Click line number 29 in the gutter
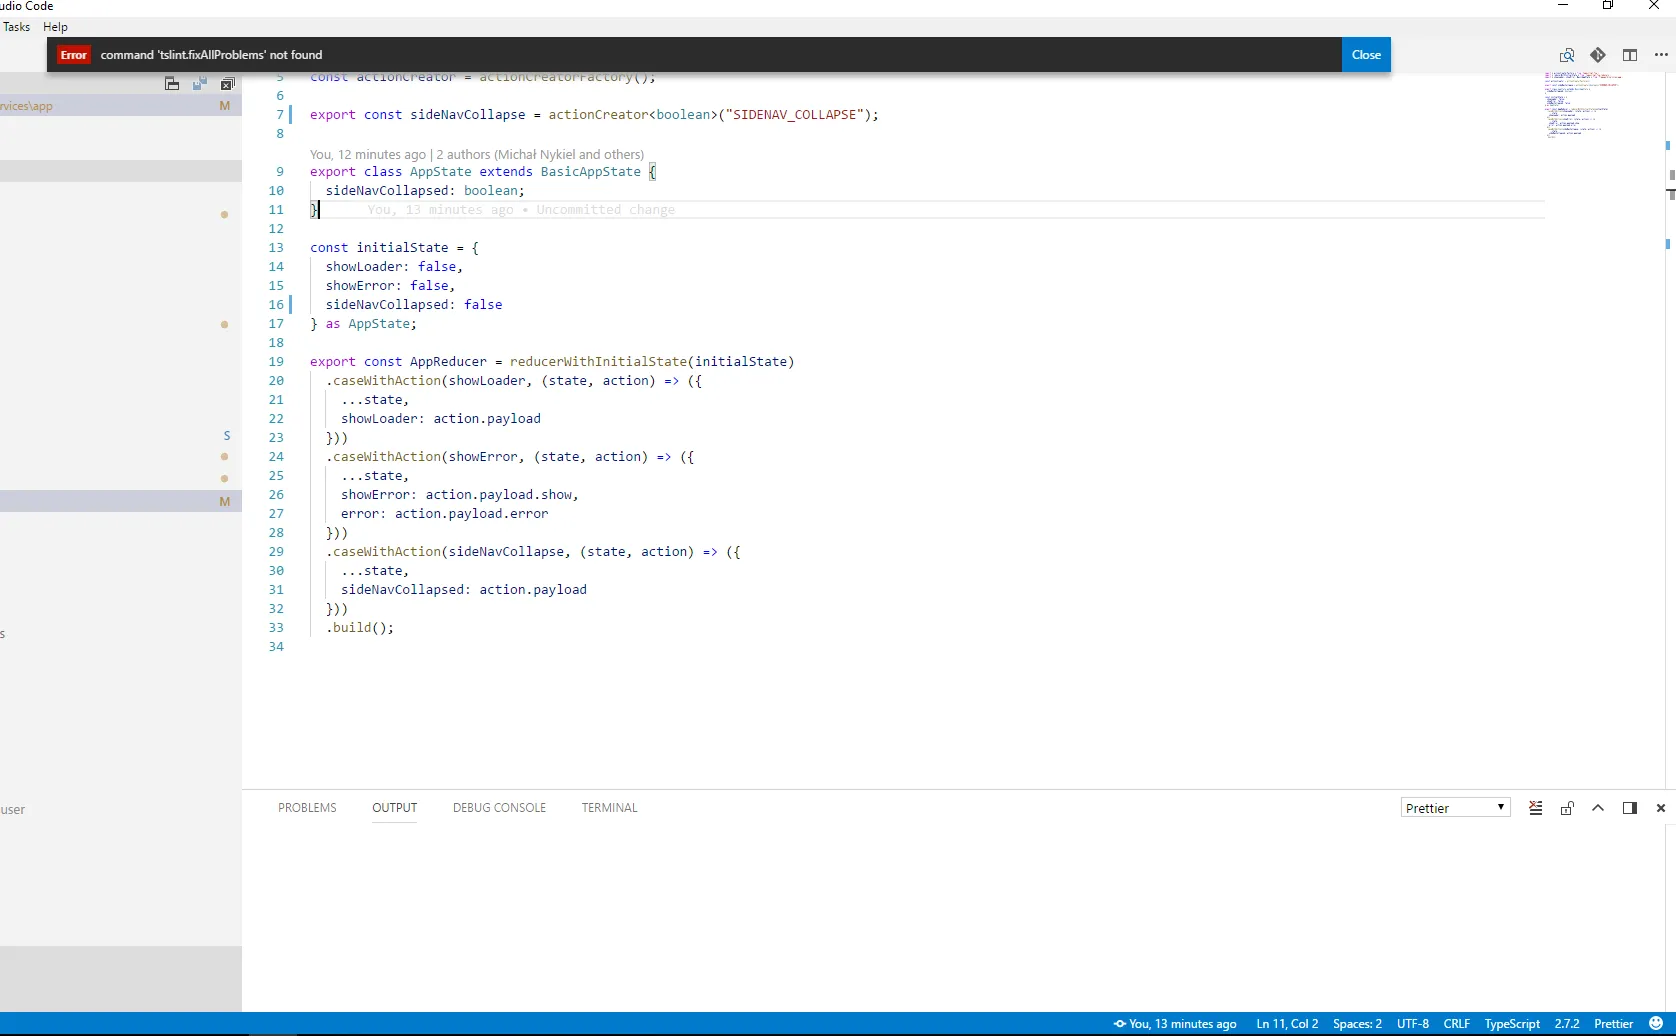The height and width of the screenshot is (1036, 1676). point(276,552)
